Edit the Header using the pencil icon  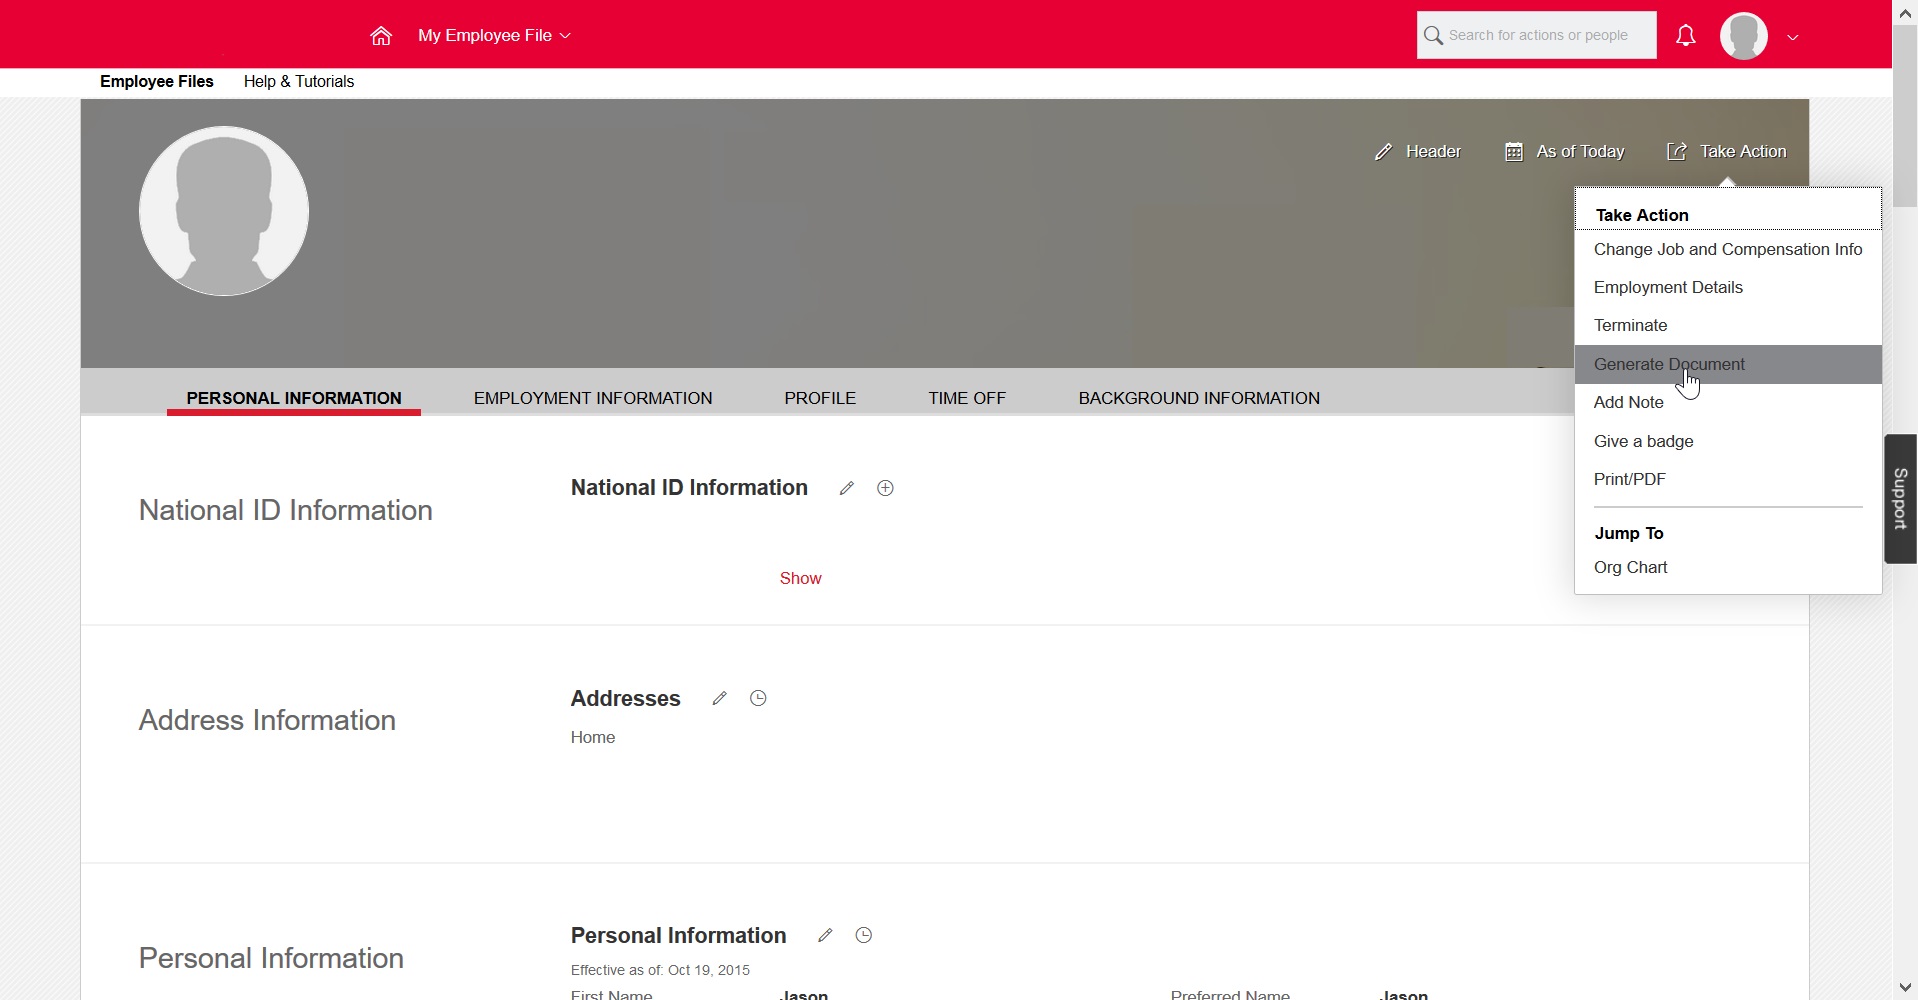[x=1383, y=152]
